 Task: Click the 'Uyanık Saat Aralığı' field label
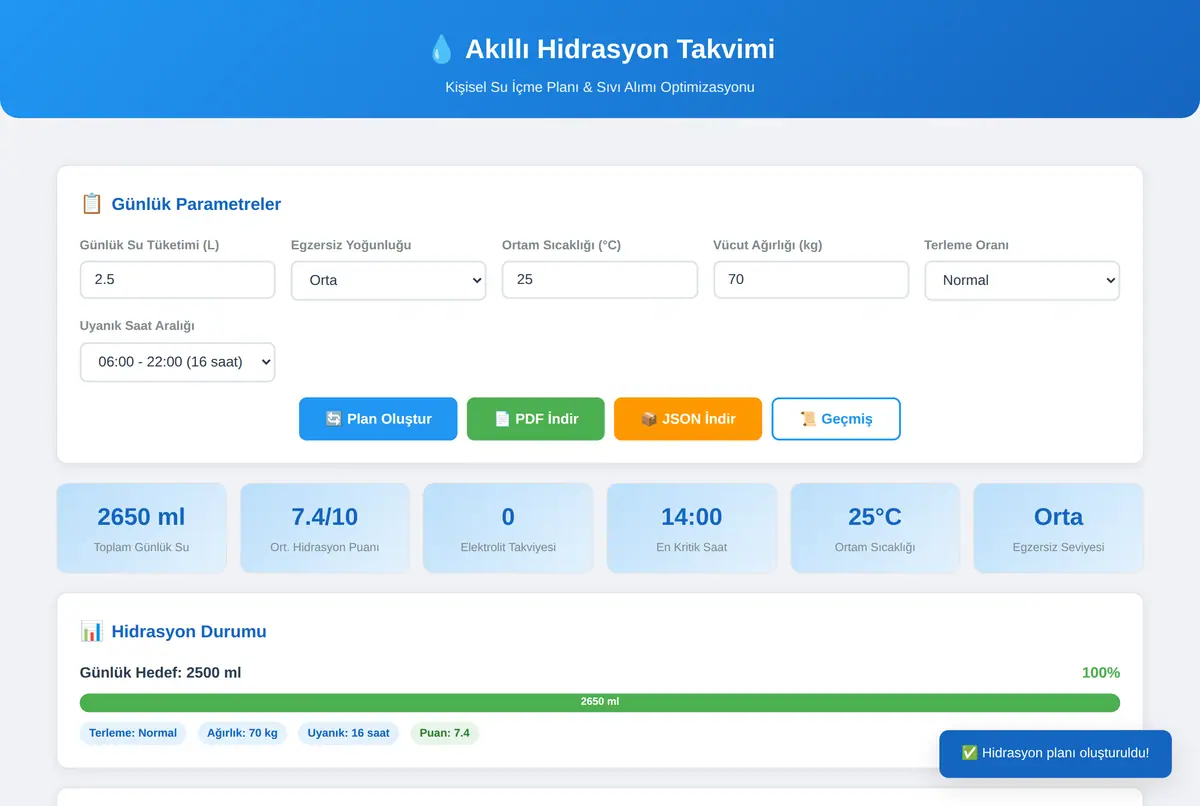(x=137, y=326)
